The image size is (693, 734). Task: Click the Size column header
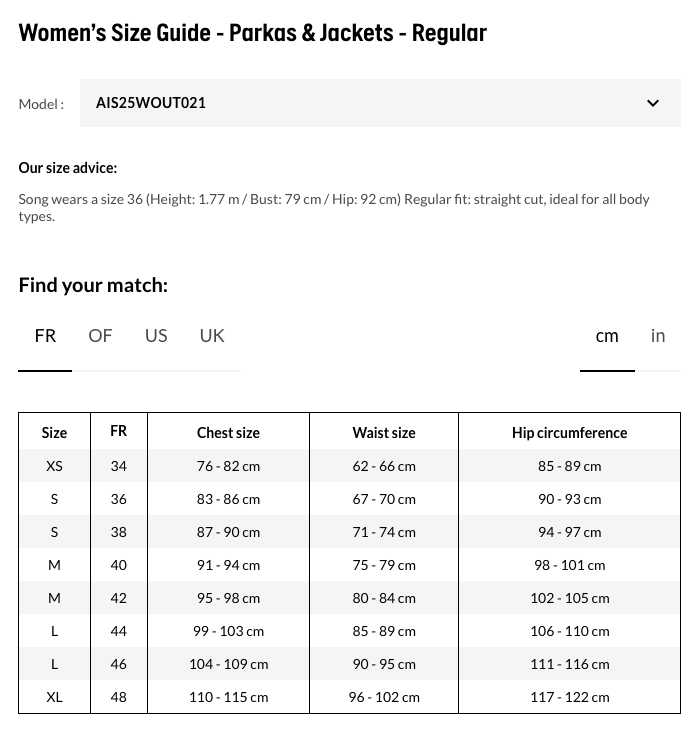tap(54, 433)
